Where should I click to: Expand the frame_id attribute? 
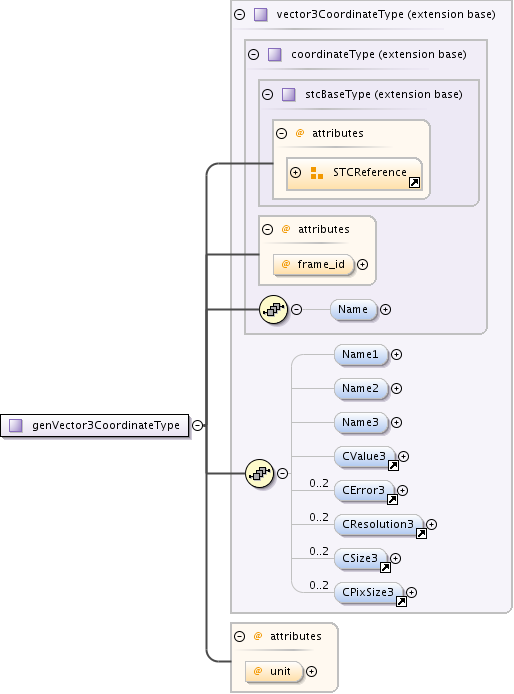coord(363,265)
